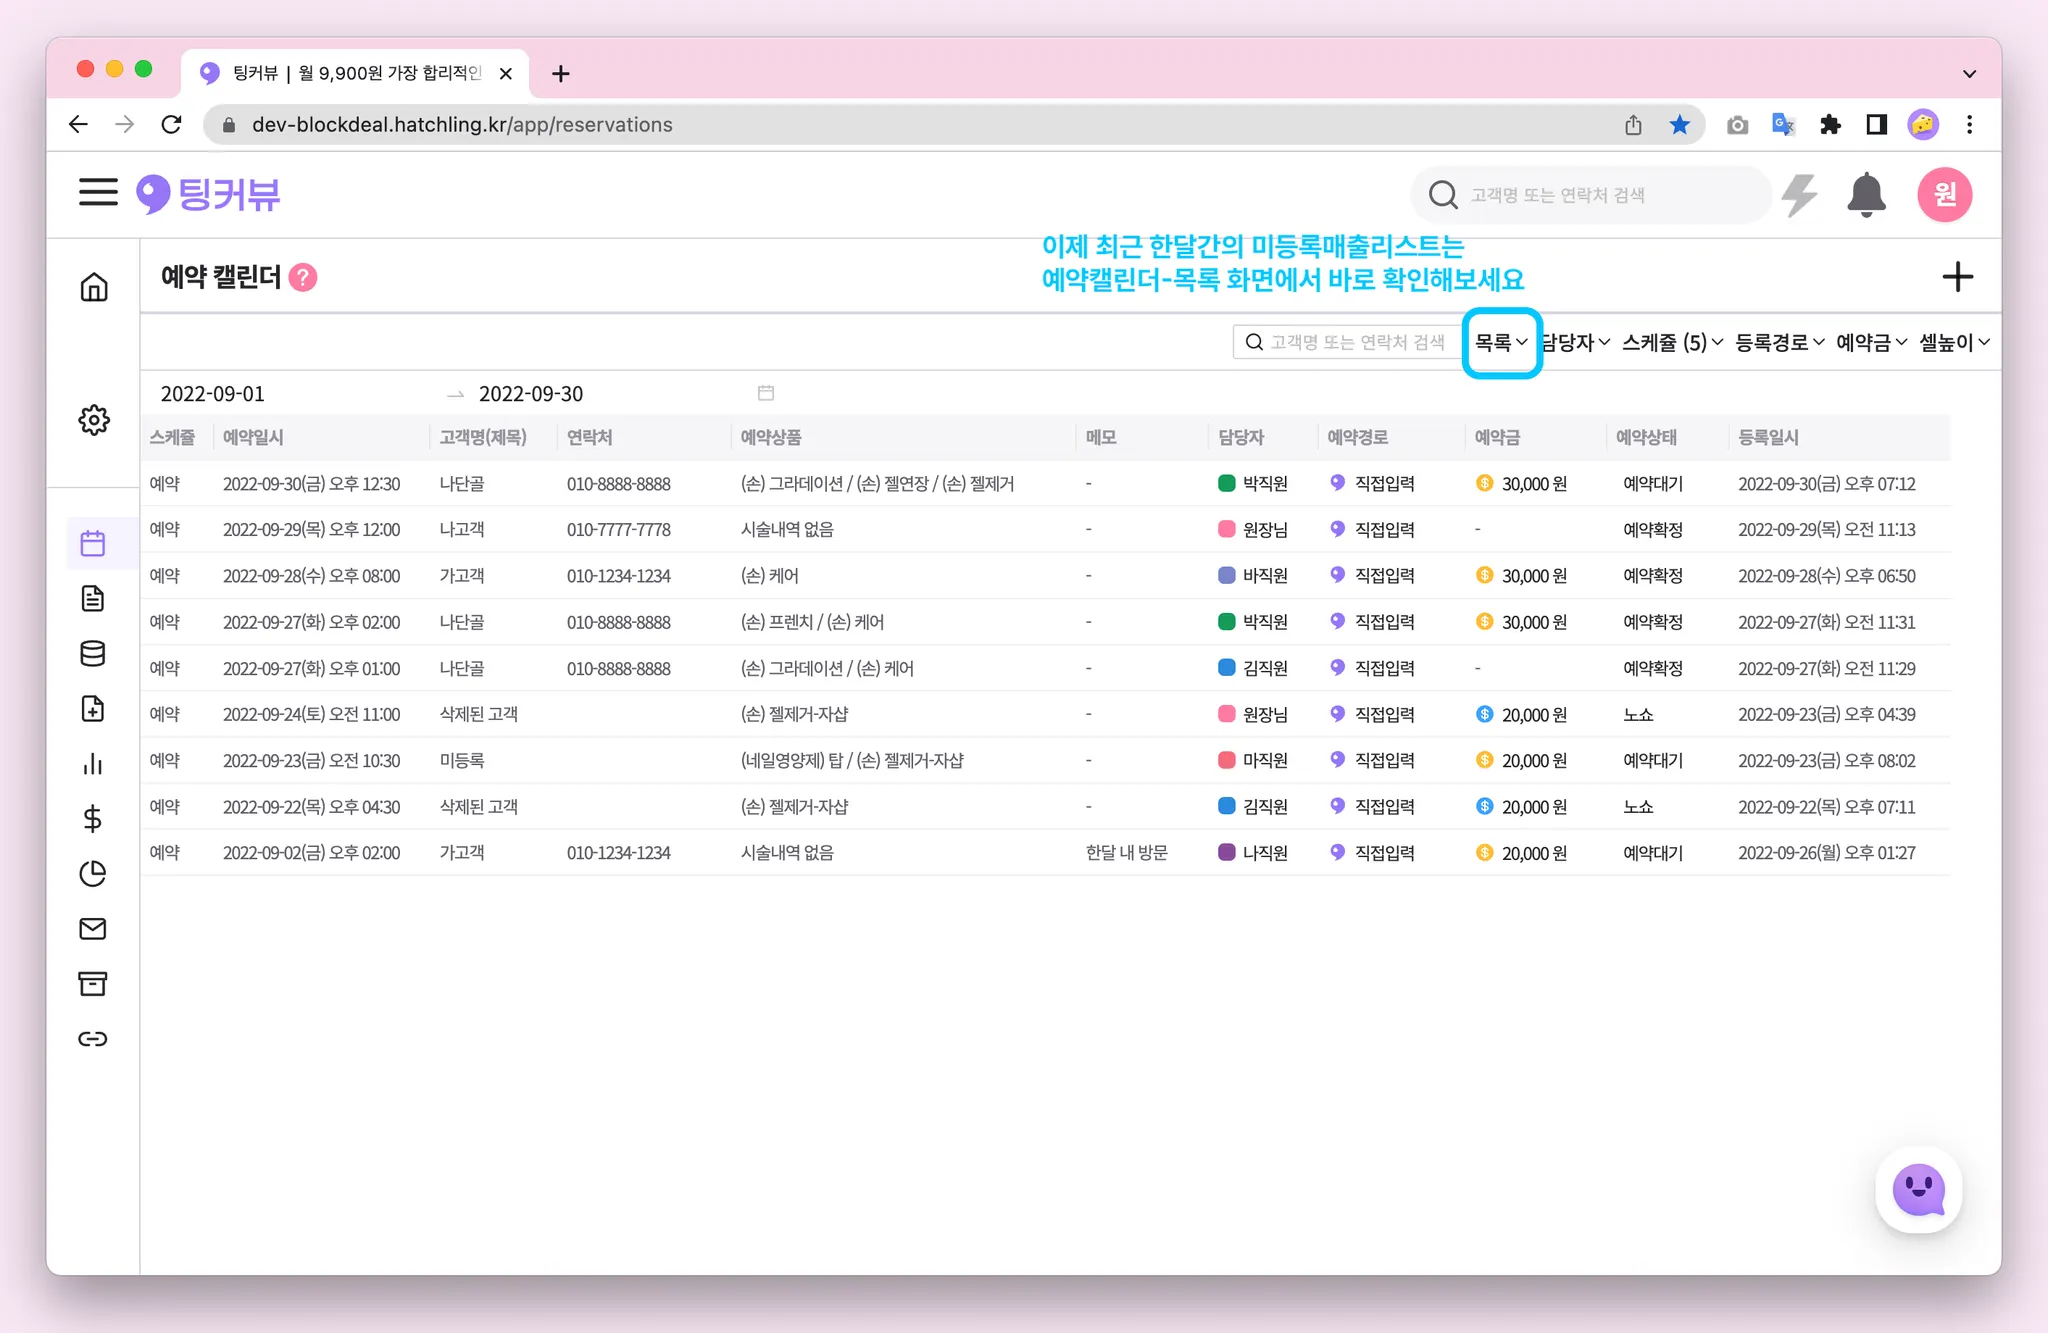Open the bar chart statistics icon
This screenshot has height=1333, width=2048.
pos(93,764)
